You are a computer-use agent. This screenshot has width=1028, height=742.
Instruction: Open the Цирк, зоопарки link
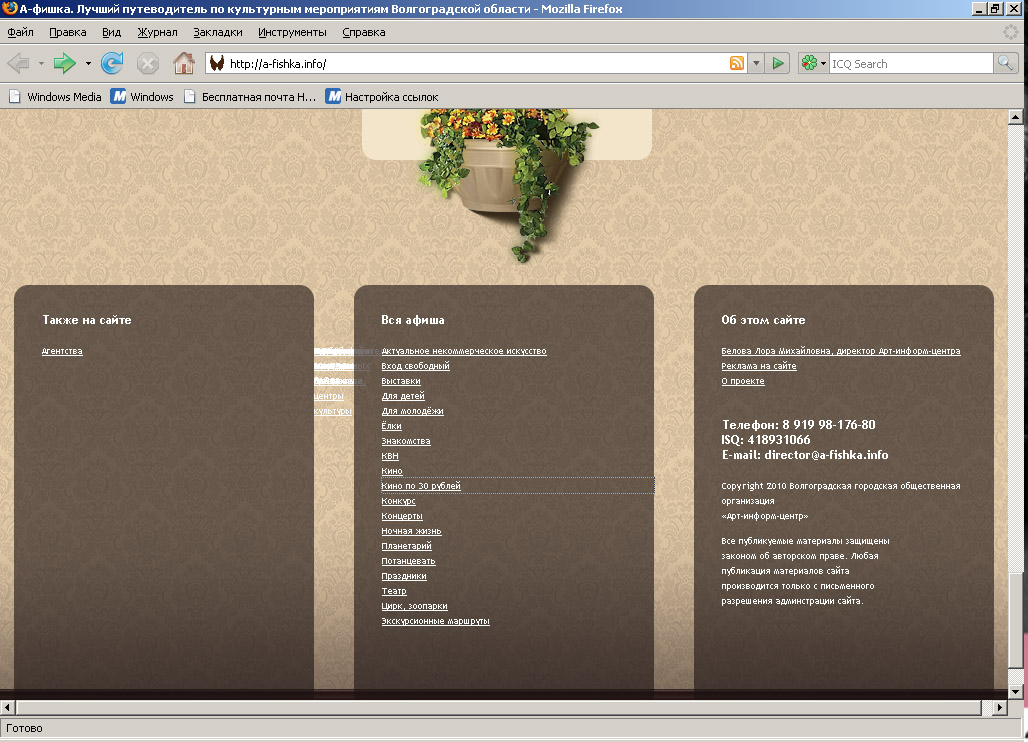point(414,606)
